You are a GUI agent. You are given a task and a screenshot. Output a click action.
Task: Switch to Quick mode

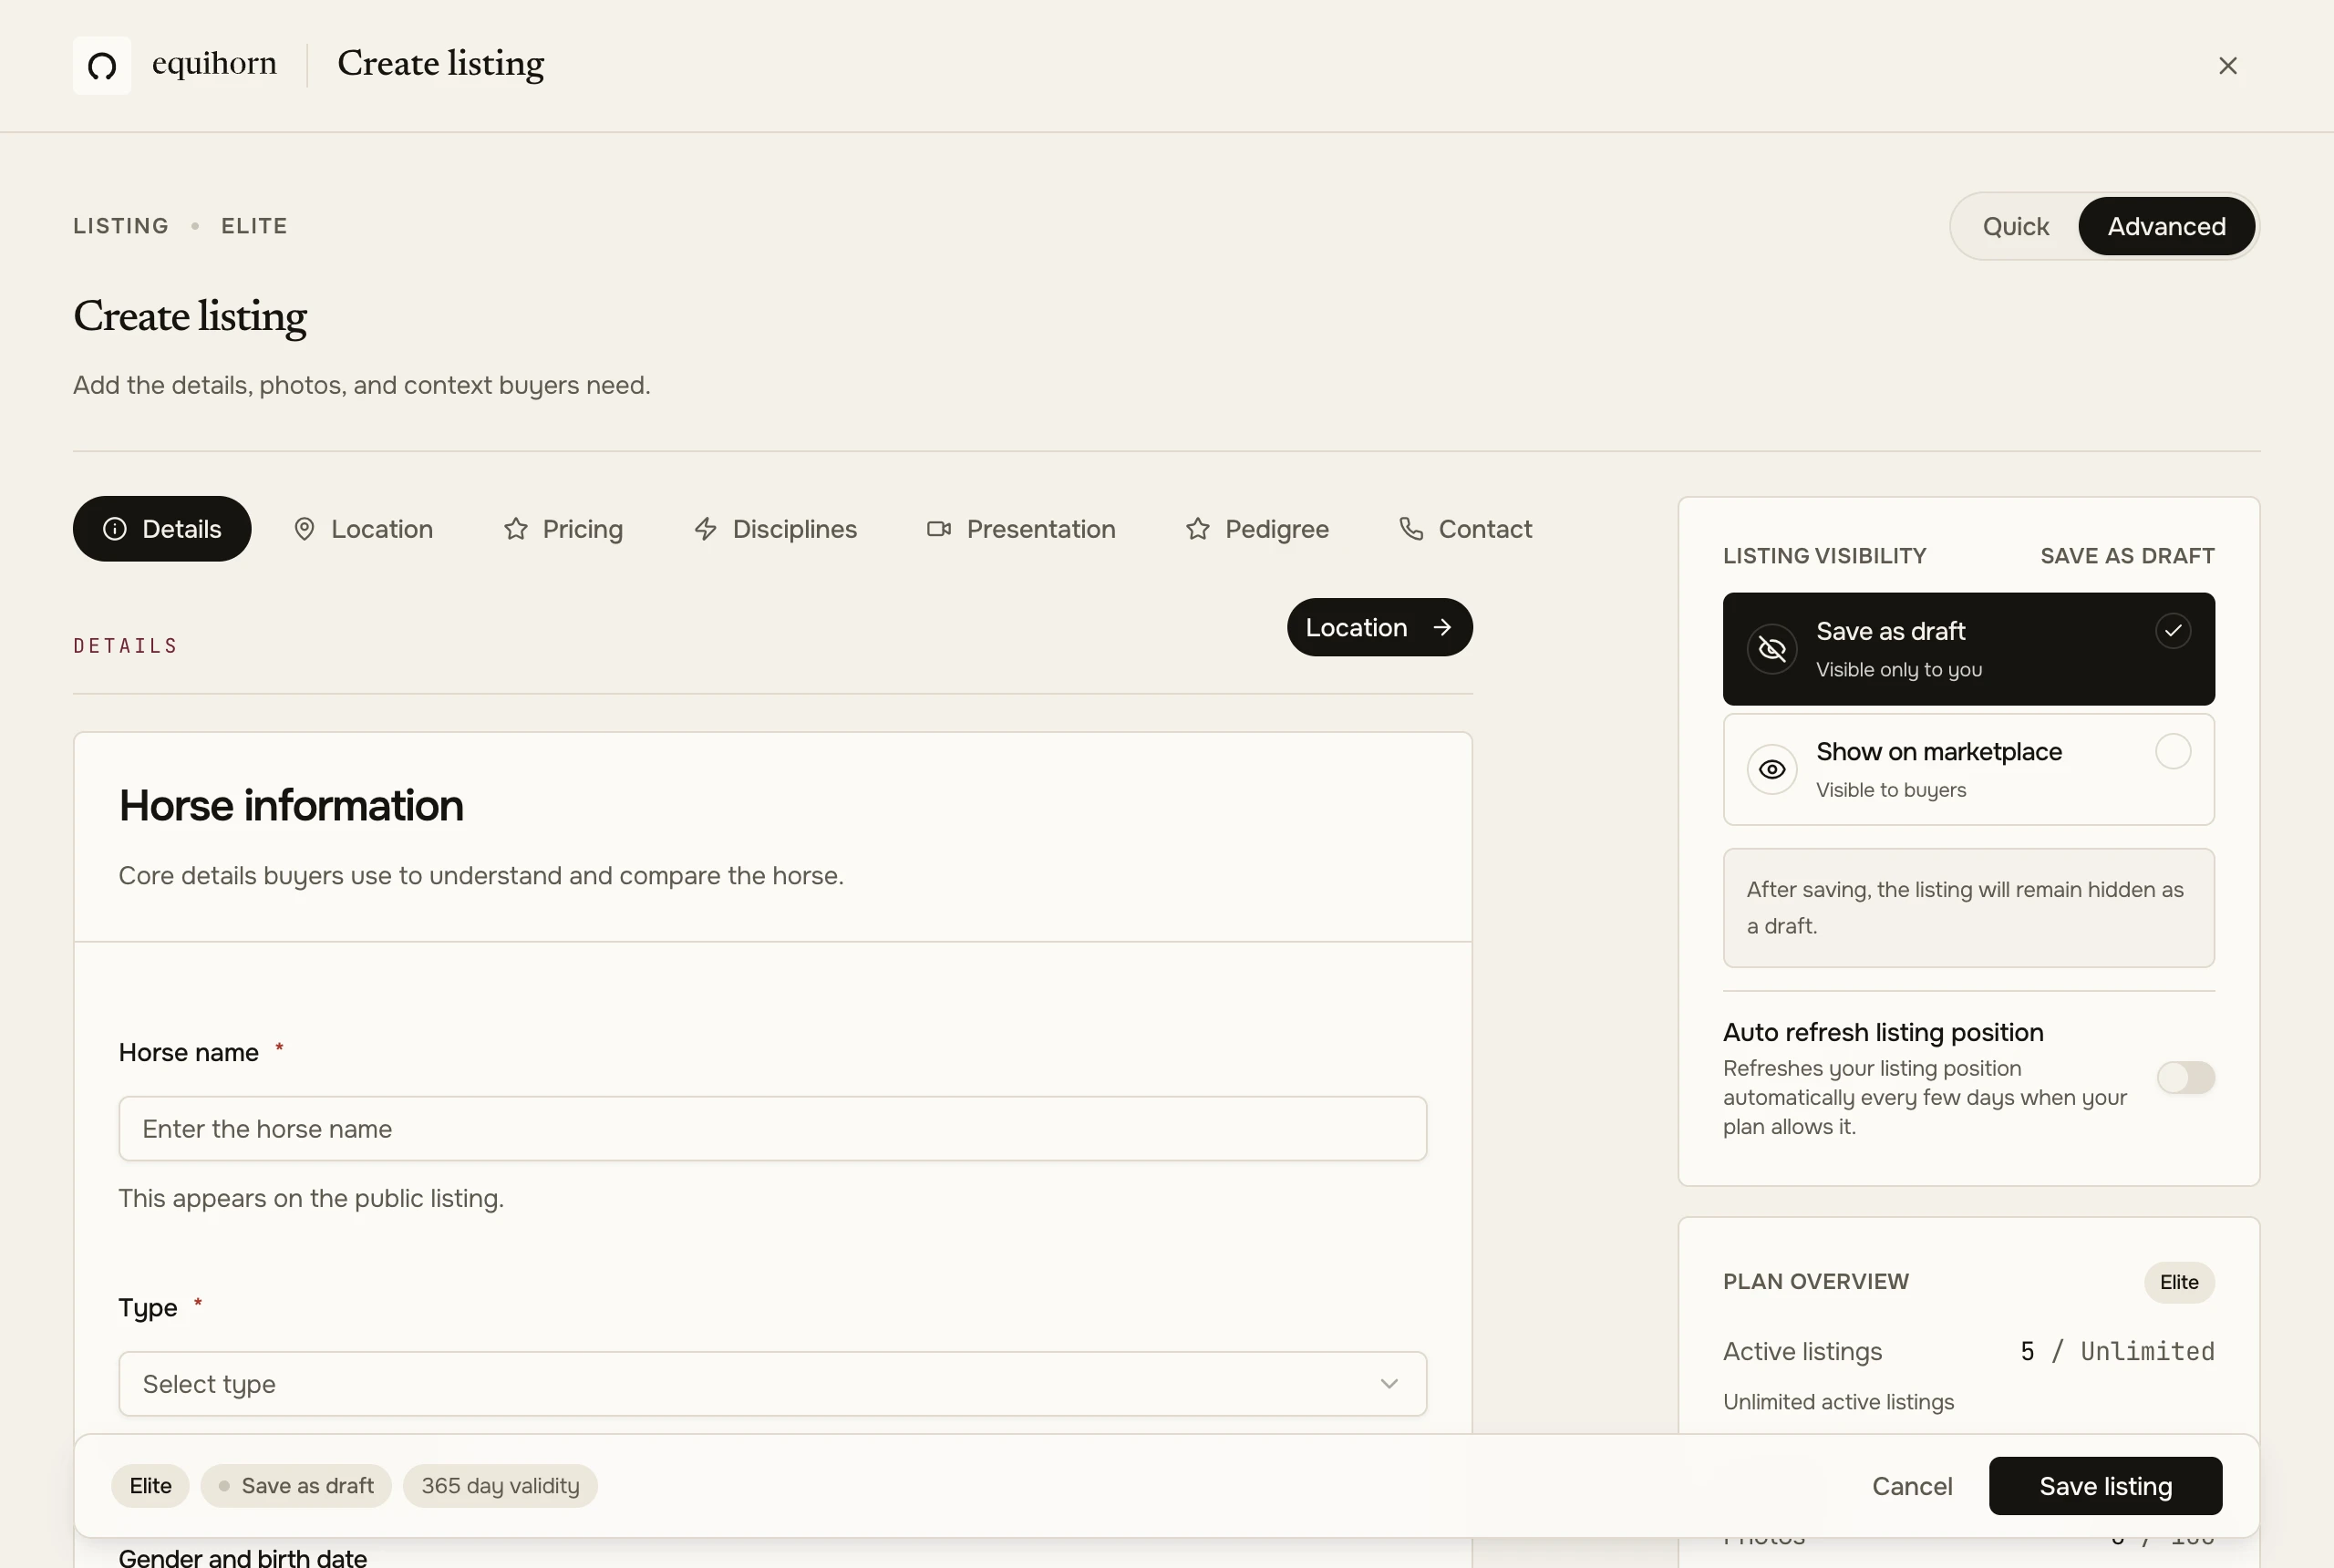2015,226
